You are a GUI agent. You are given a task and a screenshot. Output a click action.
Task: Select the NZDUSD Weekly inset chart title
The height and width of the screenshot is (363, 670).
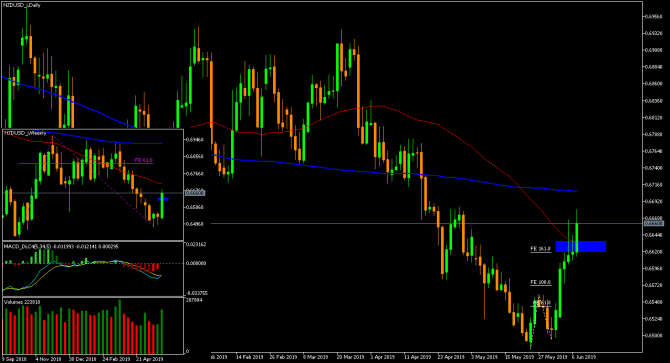(25, 133)
